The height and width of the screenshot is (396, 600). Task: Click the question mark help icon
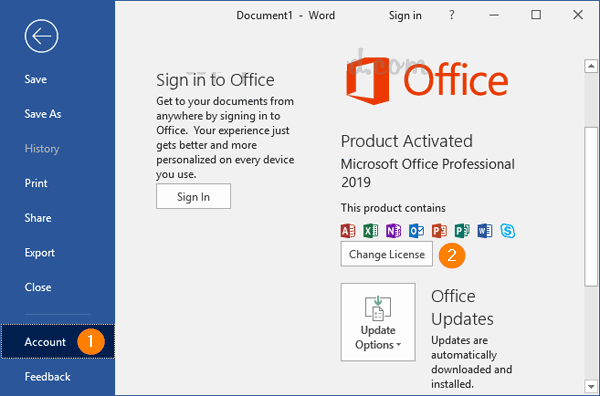tap(452, 15)
